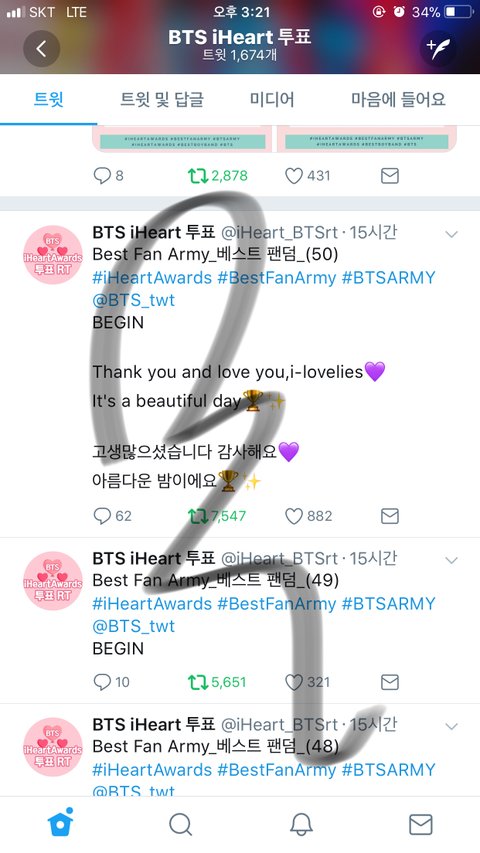Image resolution: width=480 pixels, height=853 pixels.
Task: Reply to the tweet with 62 comments
Action: pyautogui.click(x=102, y=516)
